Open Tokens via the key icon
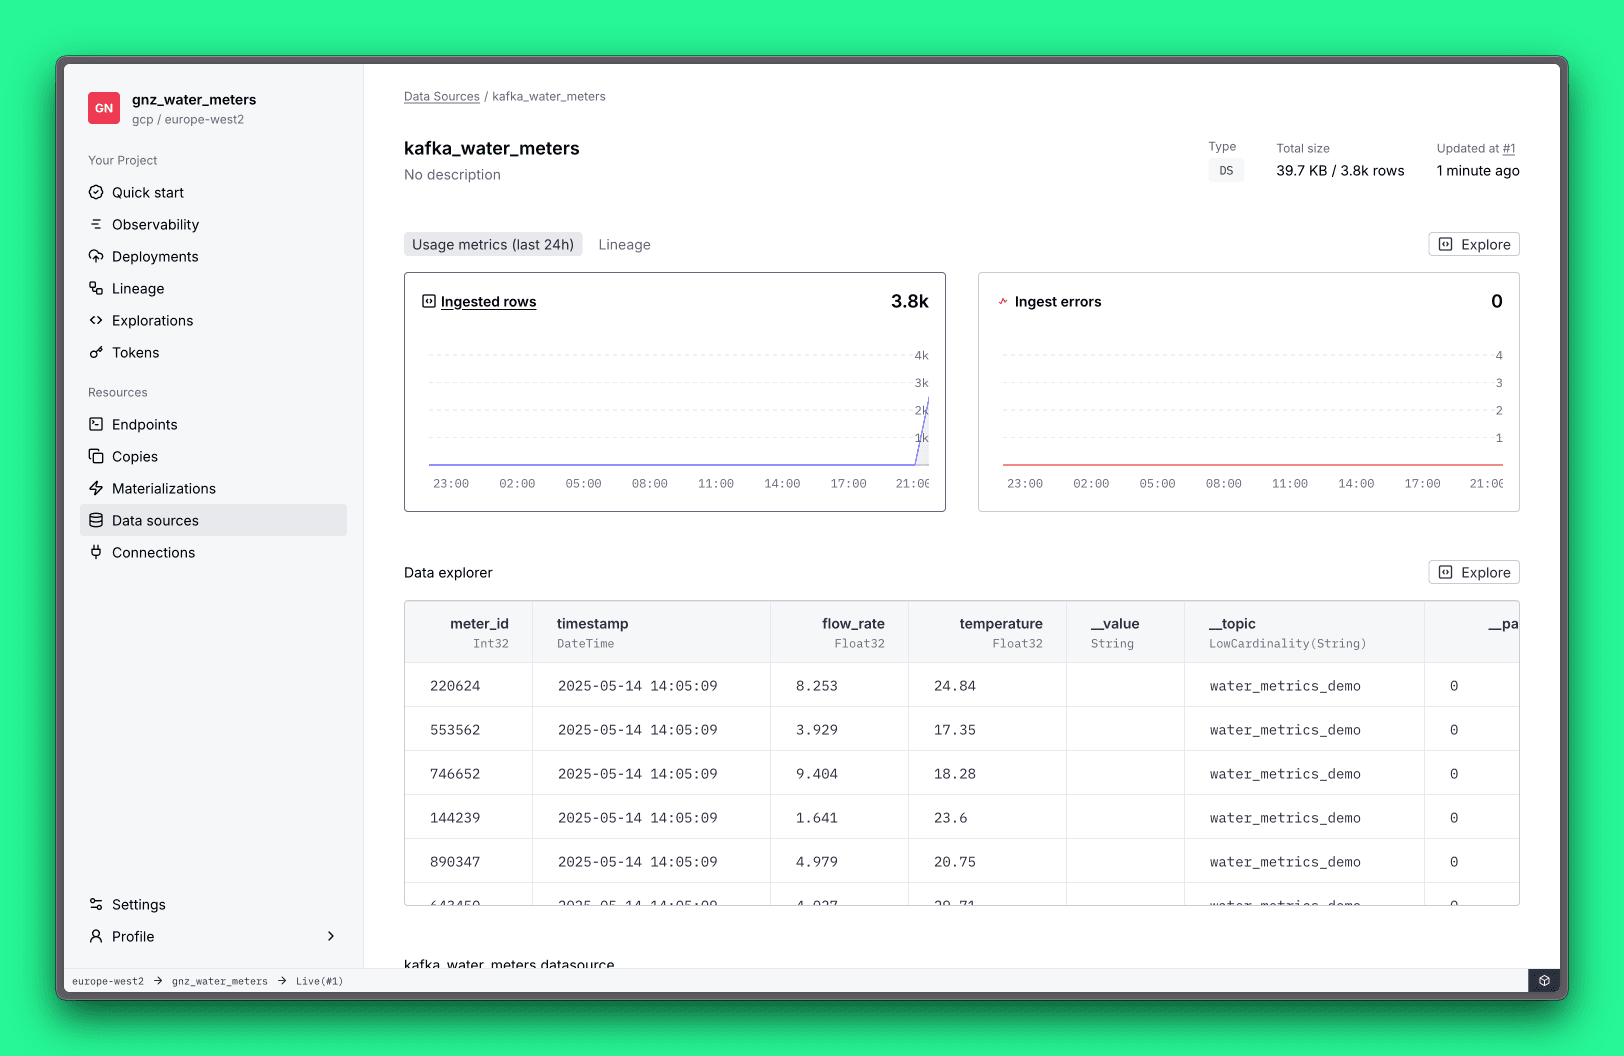1624x1056 pixels. [x=96, y=352]
